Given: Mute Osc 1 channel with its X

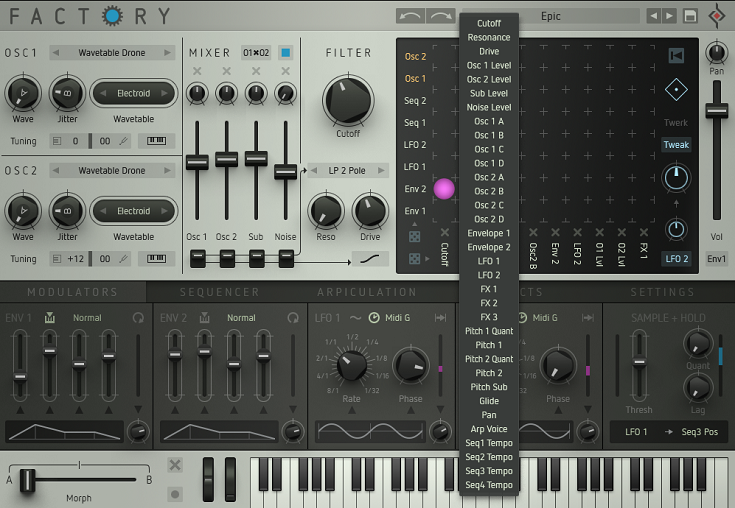Looking at the screenshot, I should coord(197,71).
